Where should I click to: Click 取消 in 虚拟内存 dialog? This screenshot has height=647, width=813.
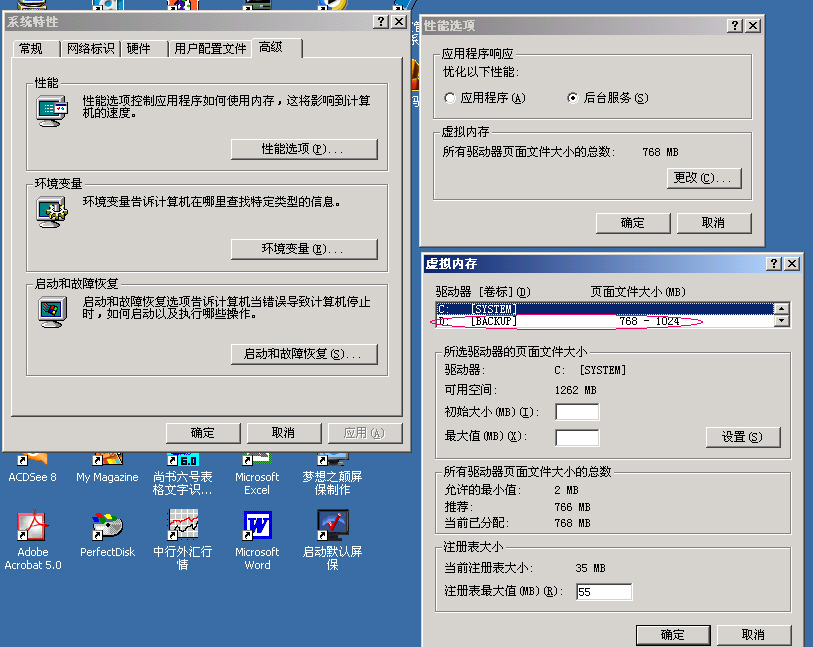point(753,635)
